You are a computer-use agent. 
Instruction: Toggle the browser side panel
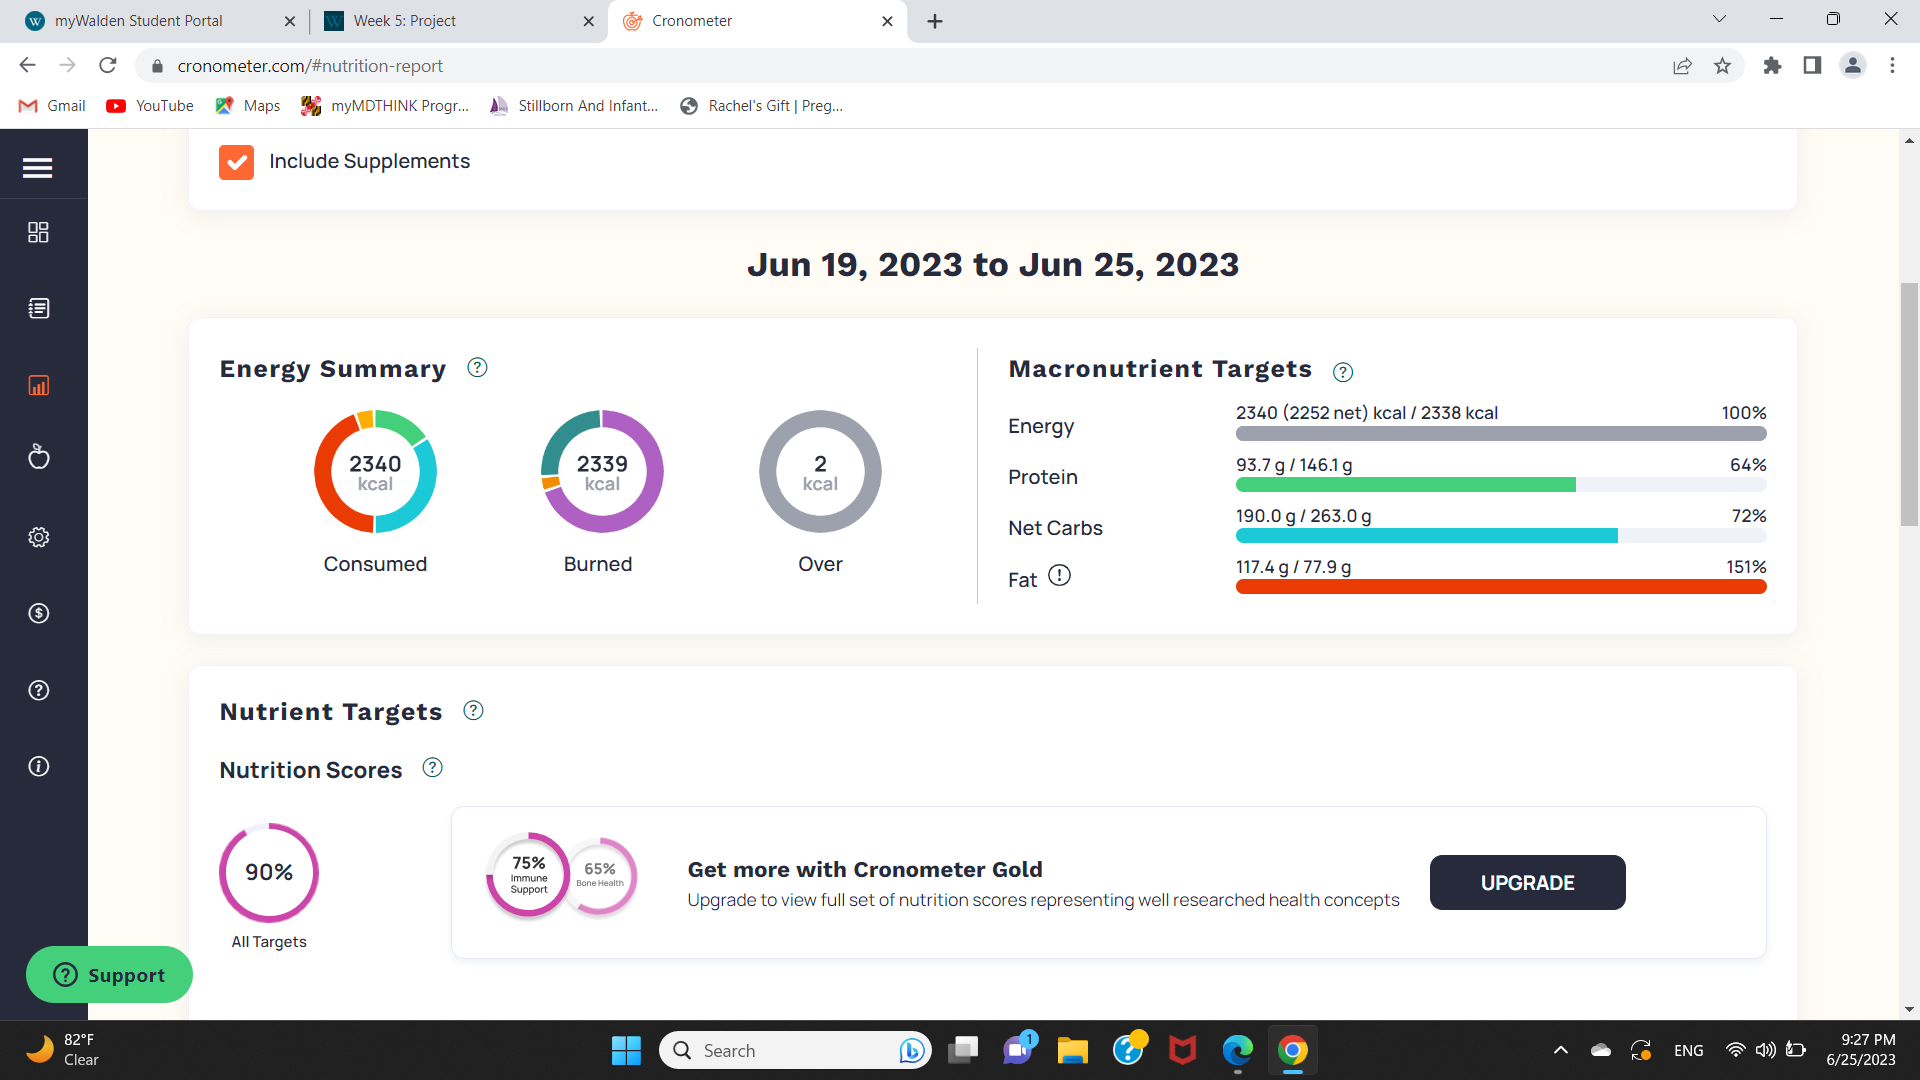tap(1812, 65)
